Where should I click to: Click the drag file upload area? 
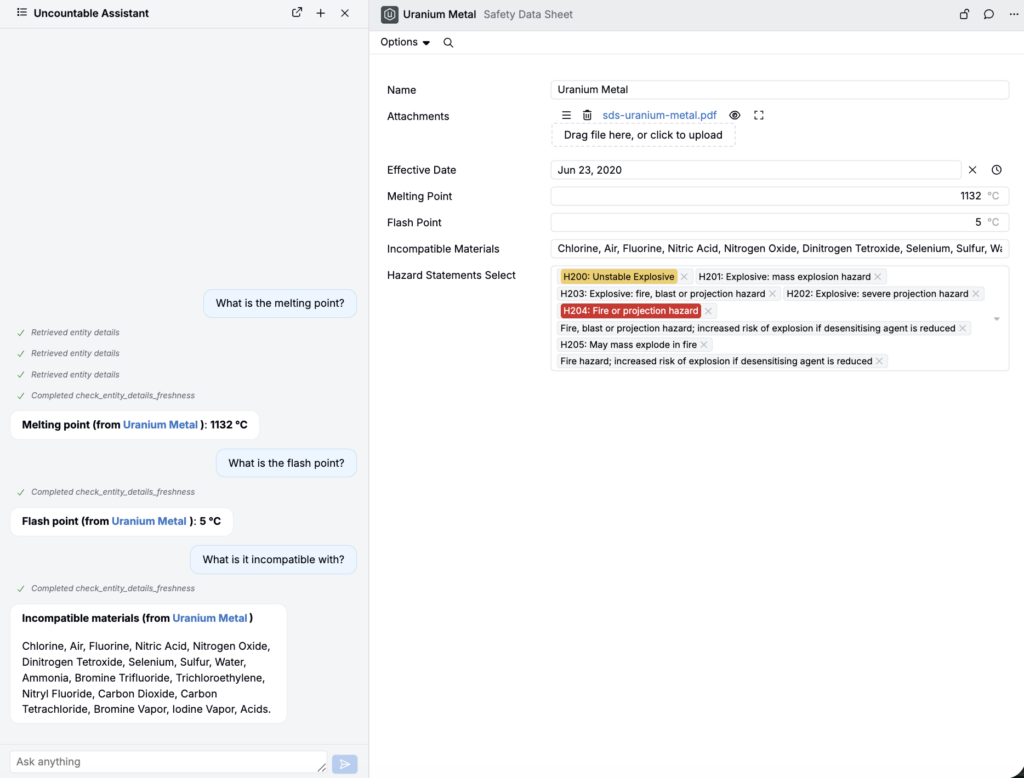click(x=643, y=135)
